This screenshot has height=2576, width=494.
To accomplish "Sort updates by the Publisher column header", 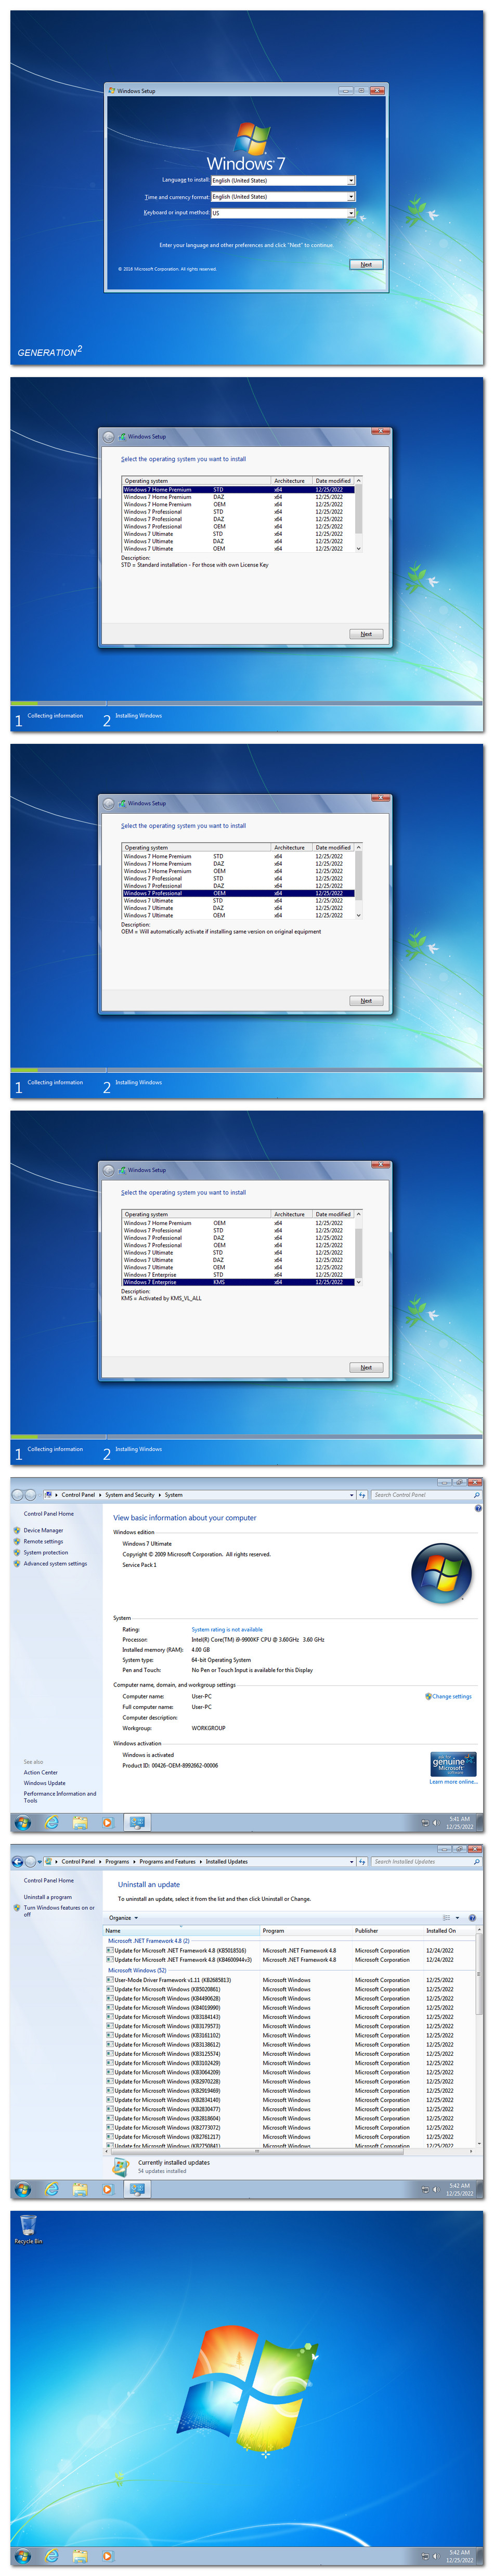I will [388, 1931].
